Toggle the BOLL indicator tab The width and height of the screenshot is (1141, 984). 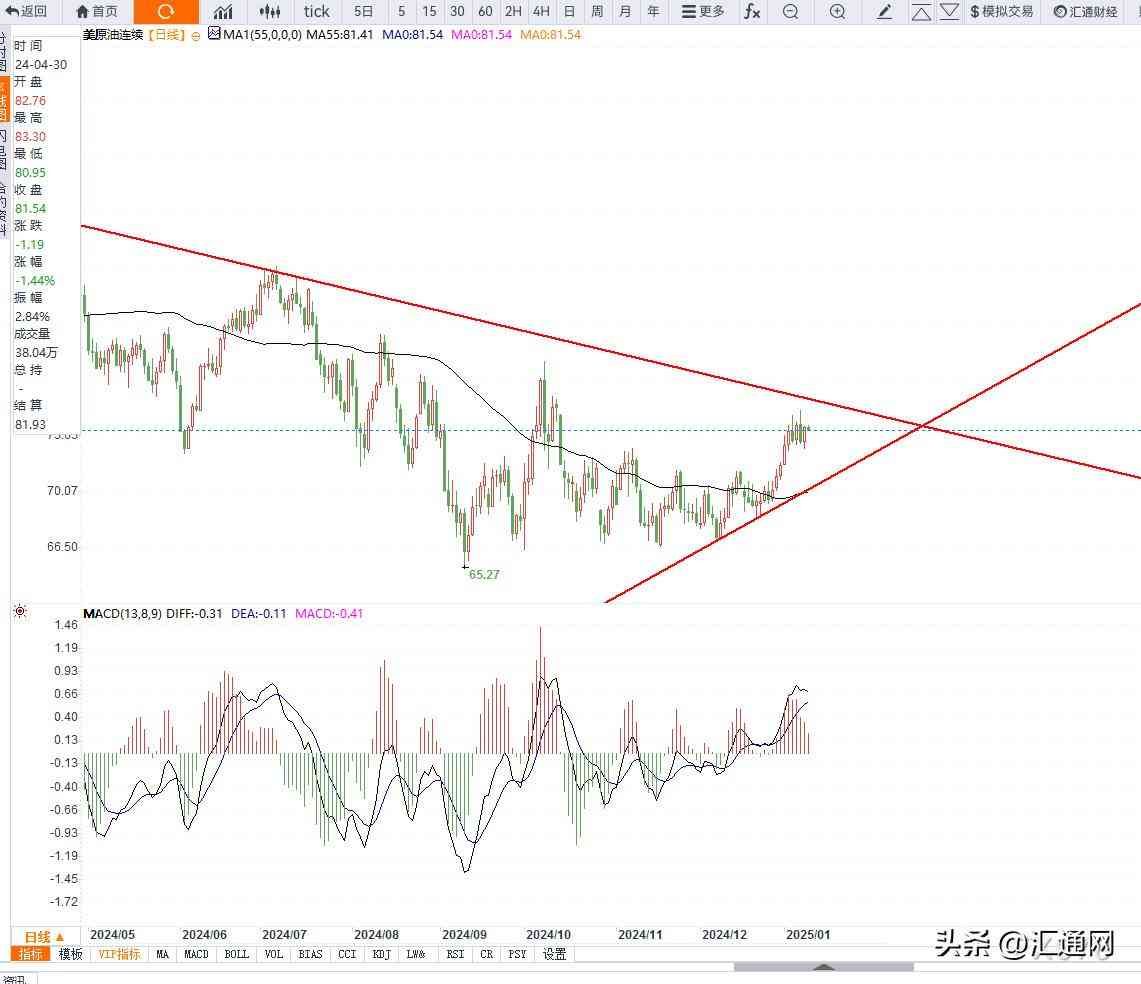(x=237, y=954)
